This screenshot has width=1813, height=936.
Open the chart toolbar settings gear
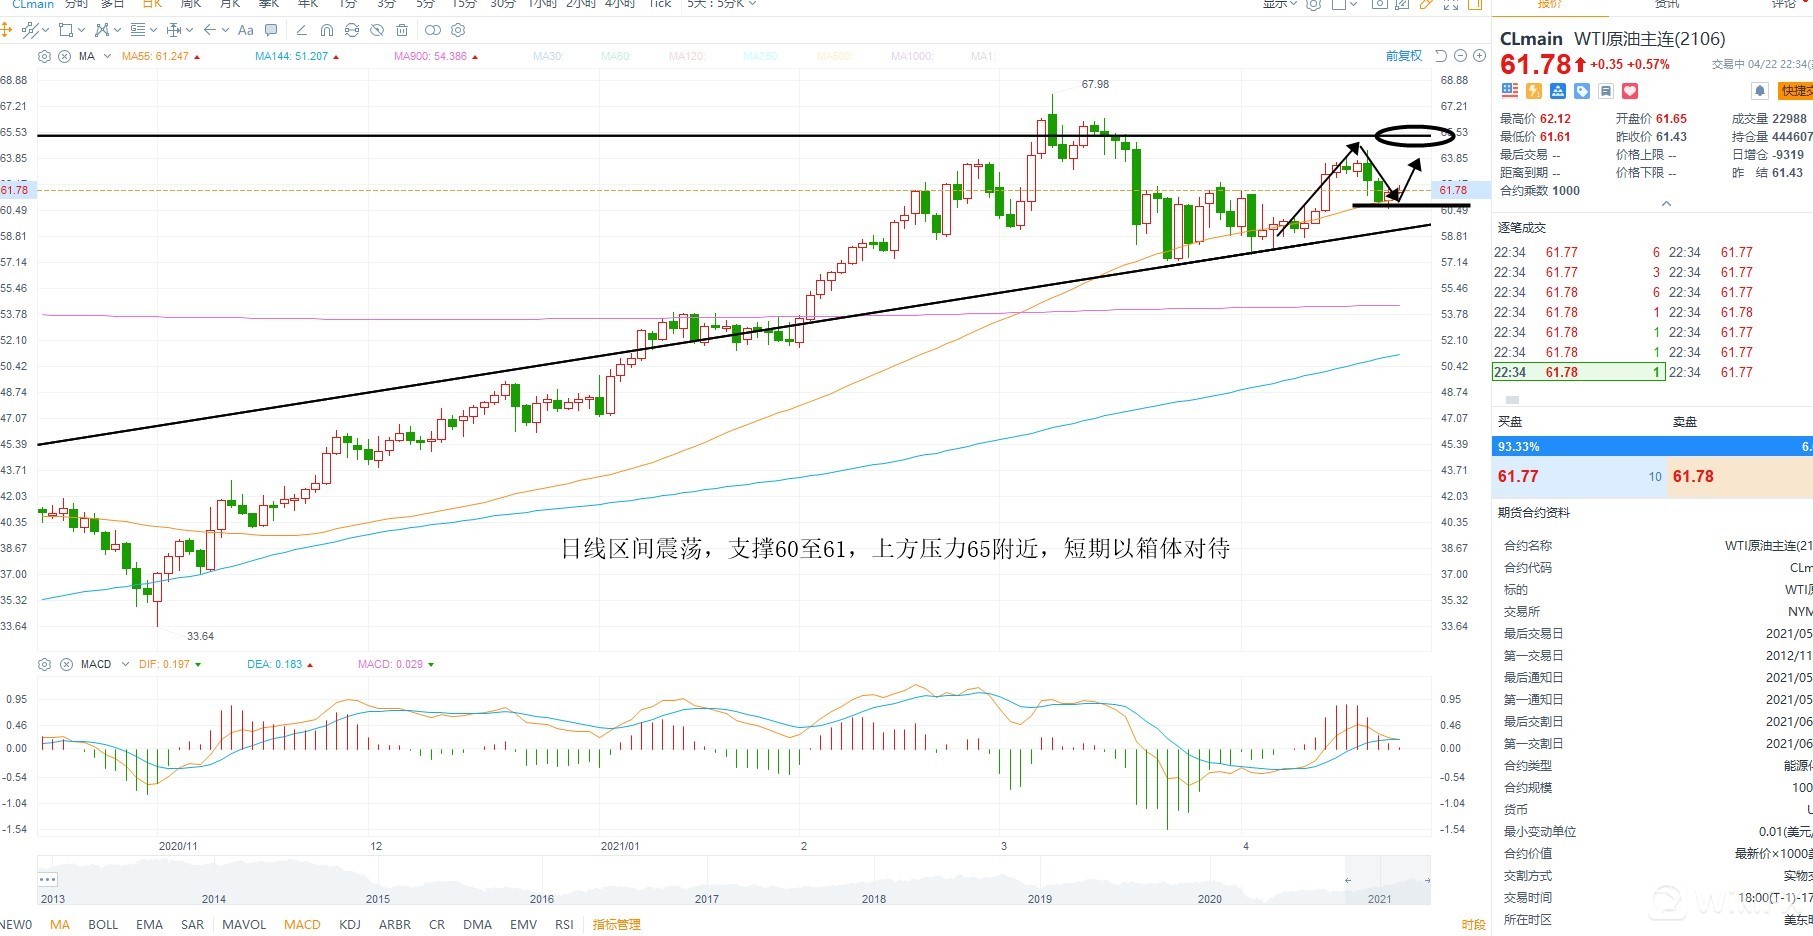click(x=459, y=30)
